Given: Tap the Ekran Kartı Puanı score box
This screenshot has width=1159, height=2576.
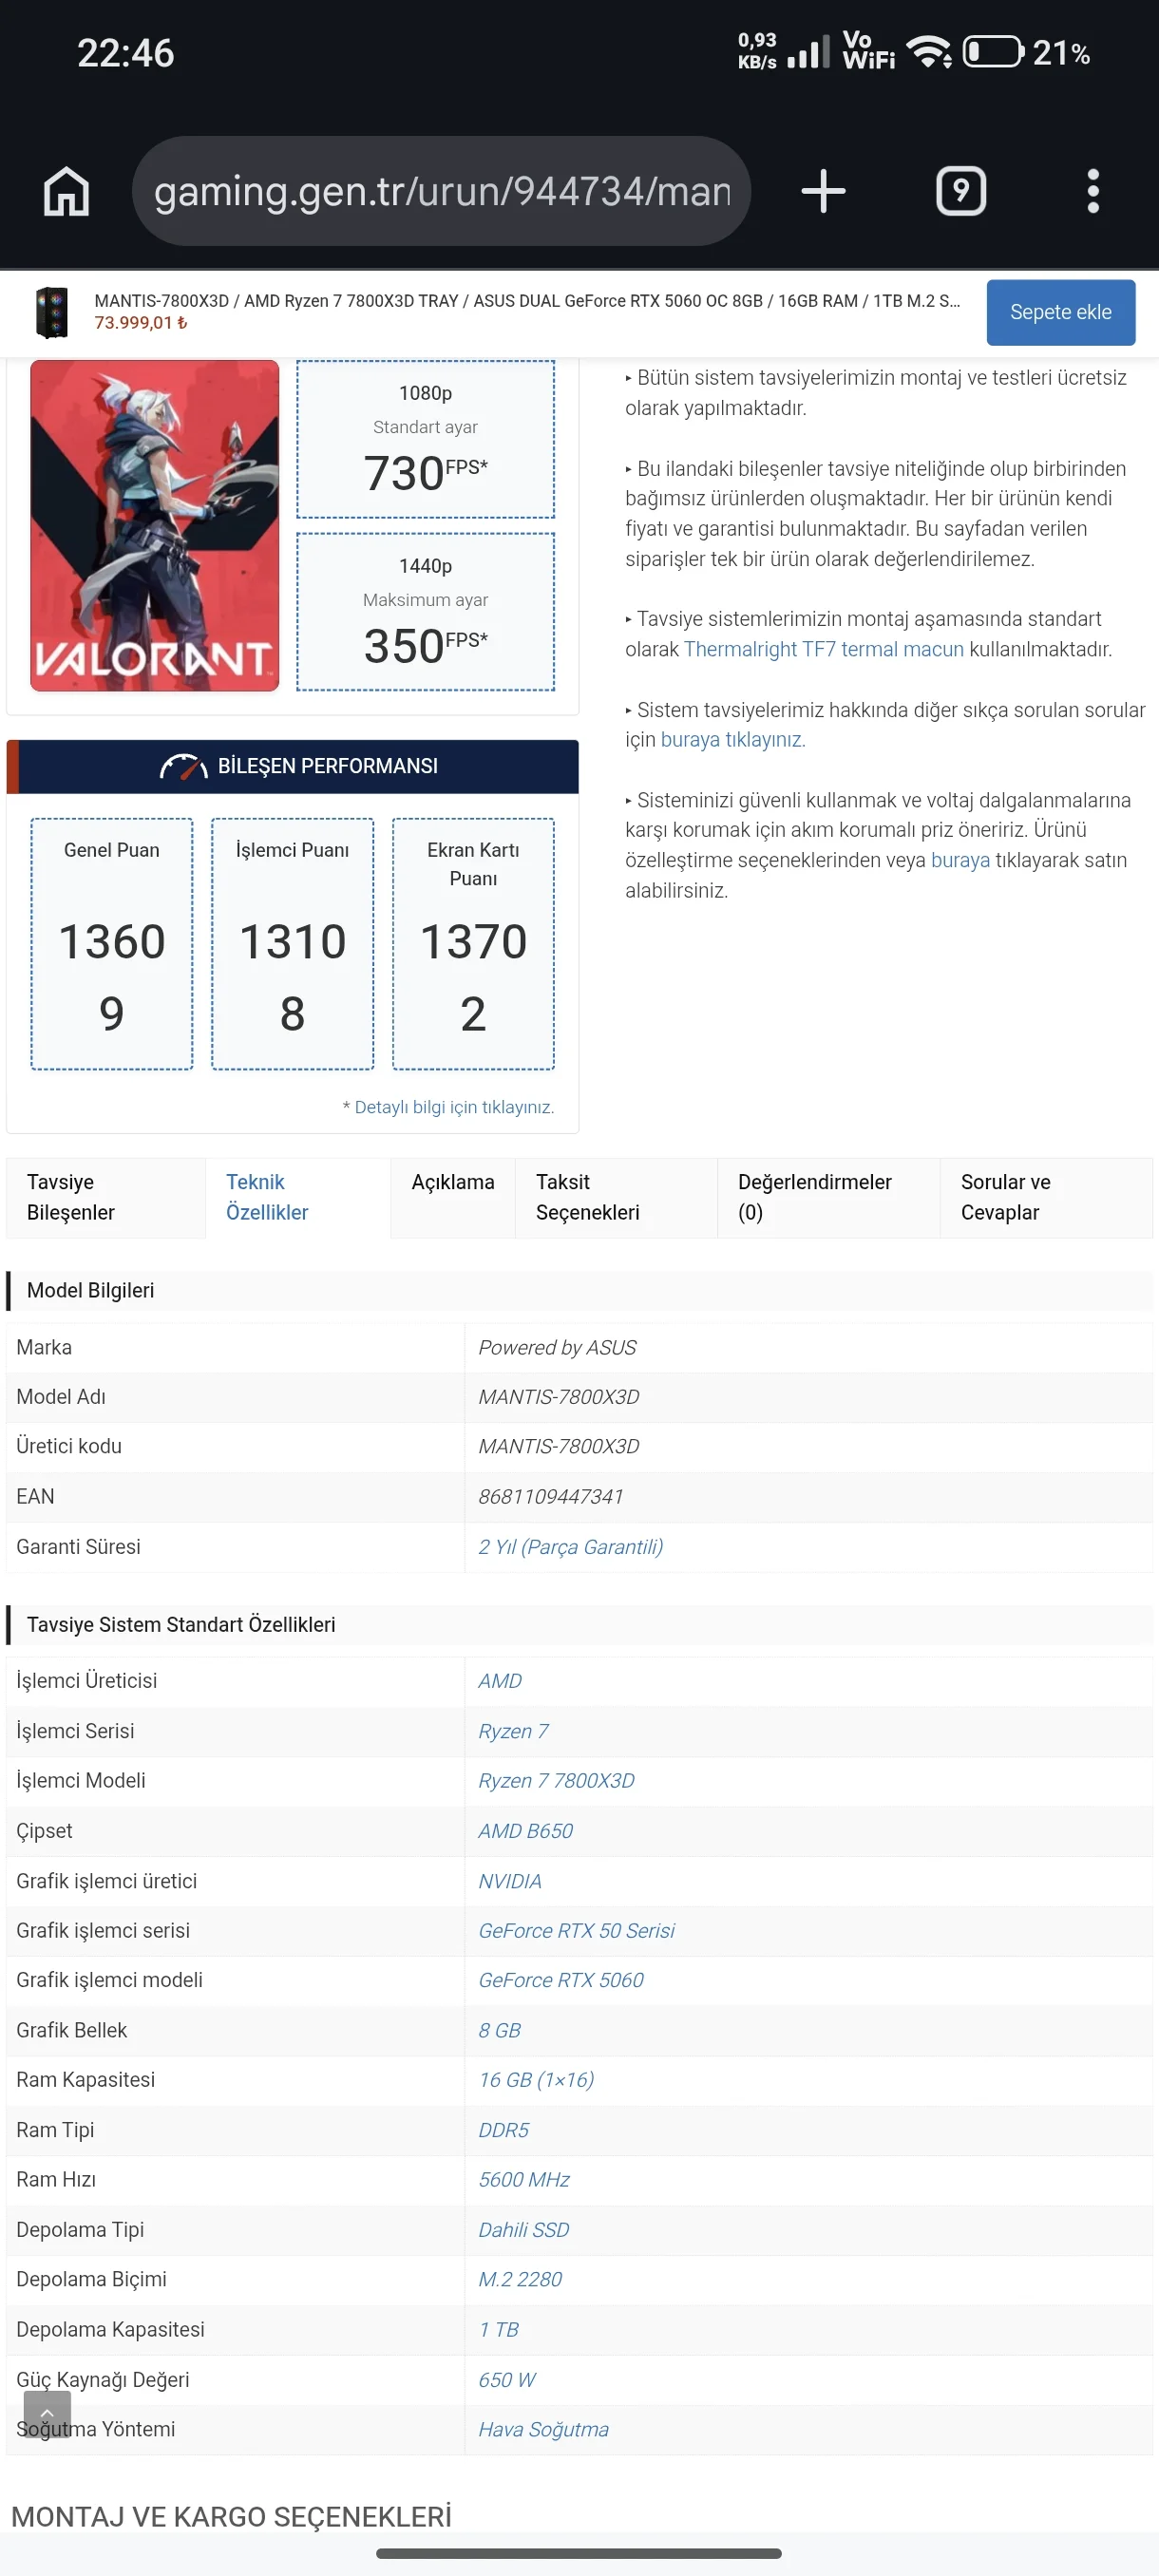Looking at the screenshot, I should point(473,944).
